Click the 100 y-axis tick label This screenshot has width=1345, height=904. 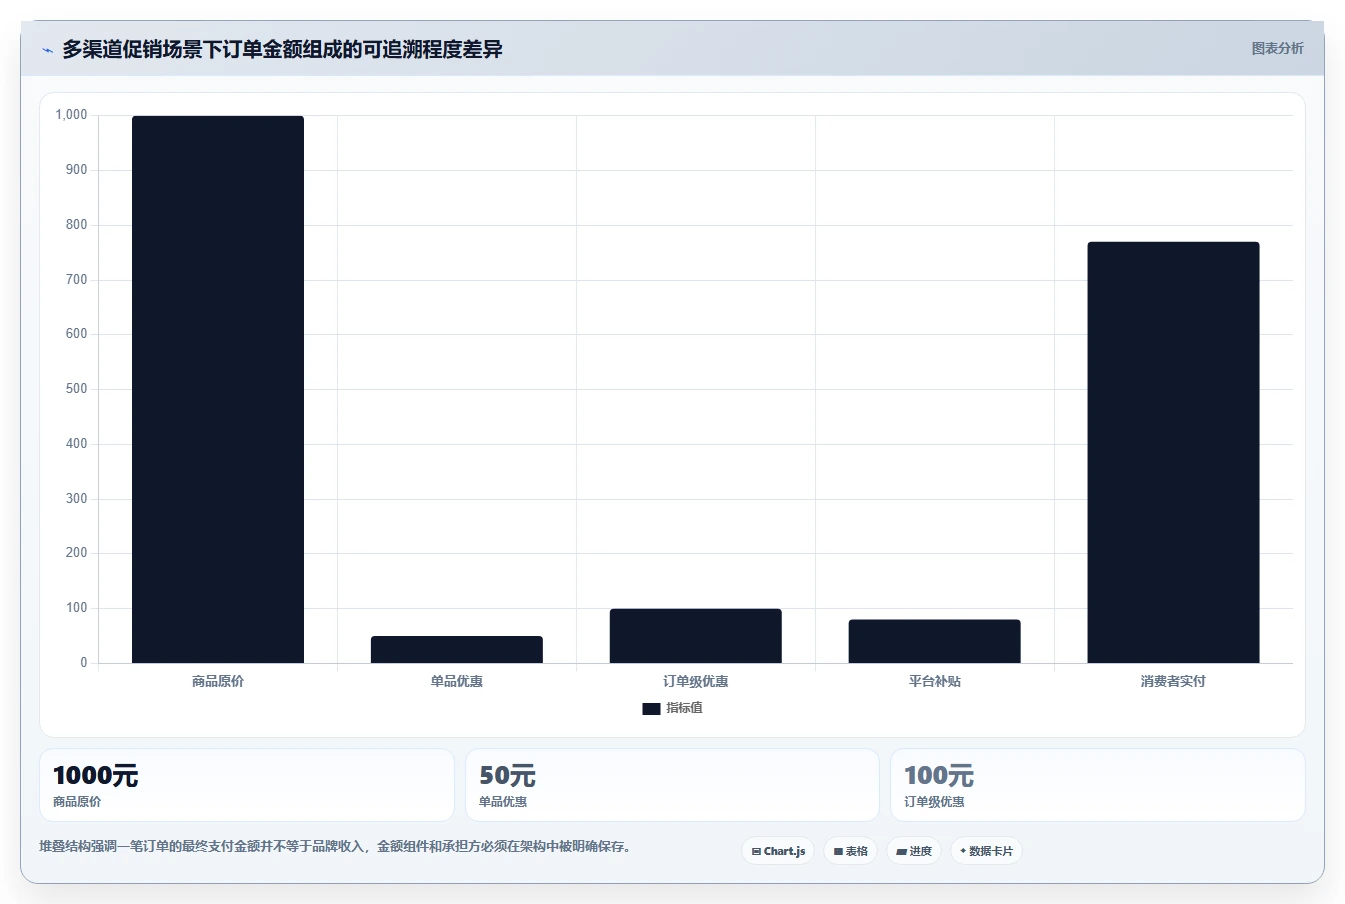[76, 608]
